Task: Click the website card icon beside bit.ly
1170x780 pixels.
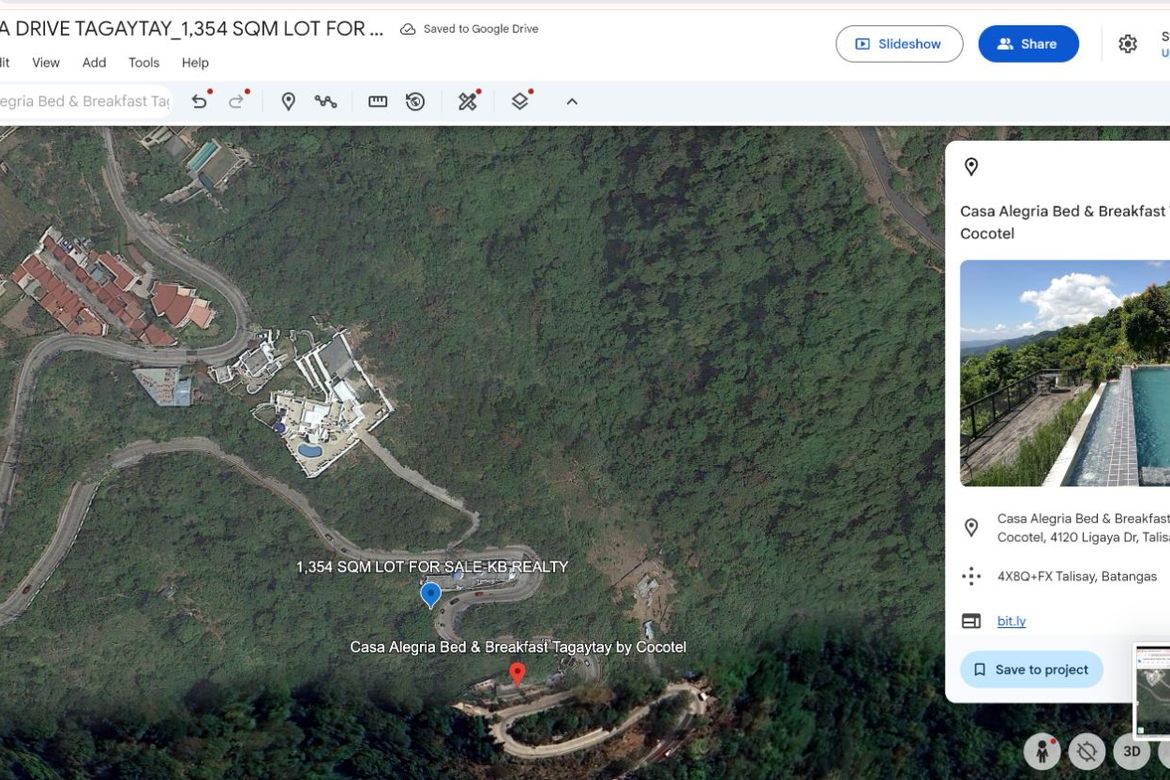Action: click(971, 621)
